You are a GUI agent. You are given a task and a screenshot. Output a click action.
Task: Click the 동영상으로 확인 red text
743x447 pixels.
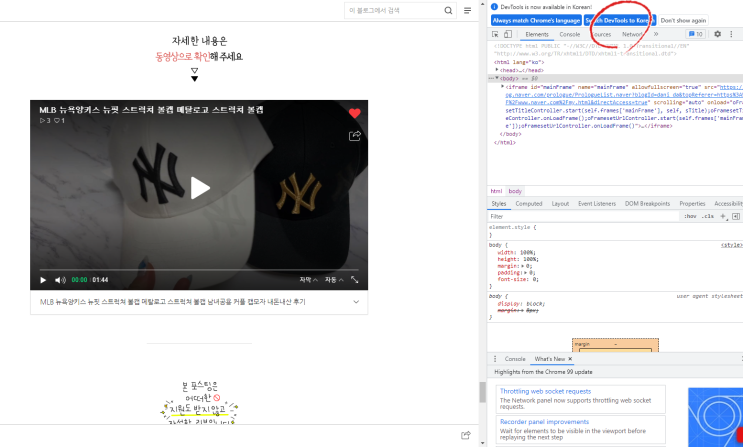pyautogui.click(x=183, y=56)
